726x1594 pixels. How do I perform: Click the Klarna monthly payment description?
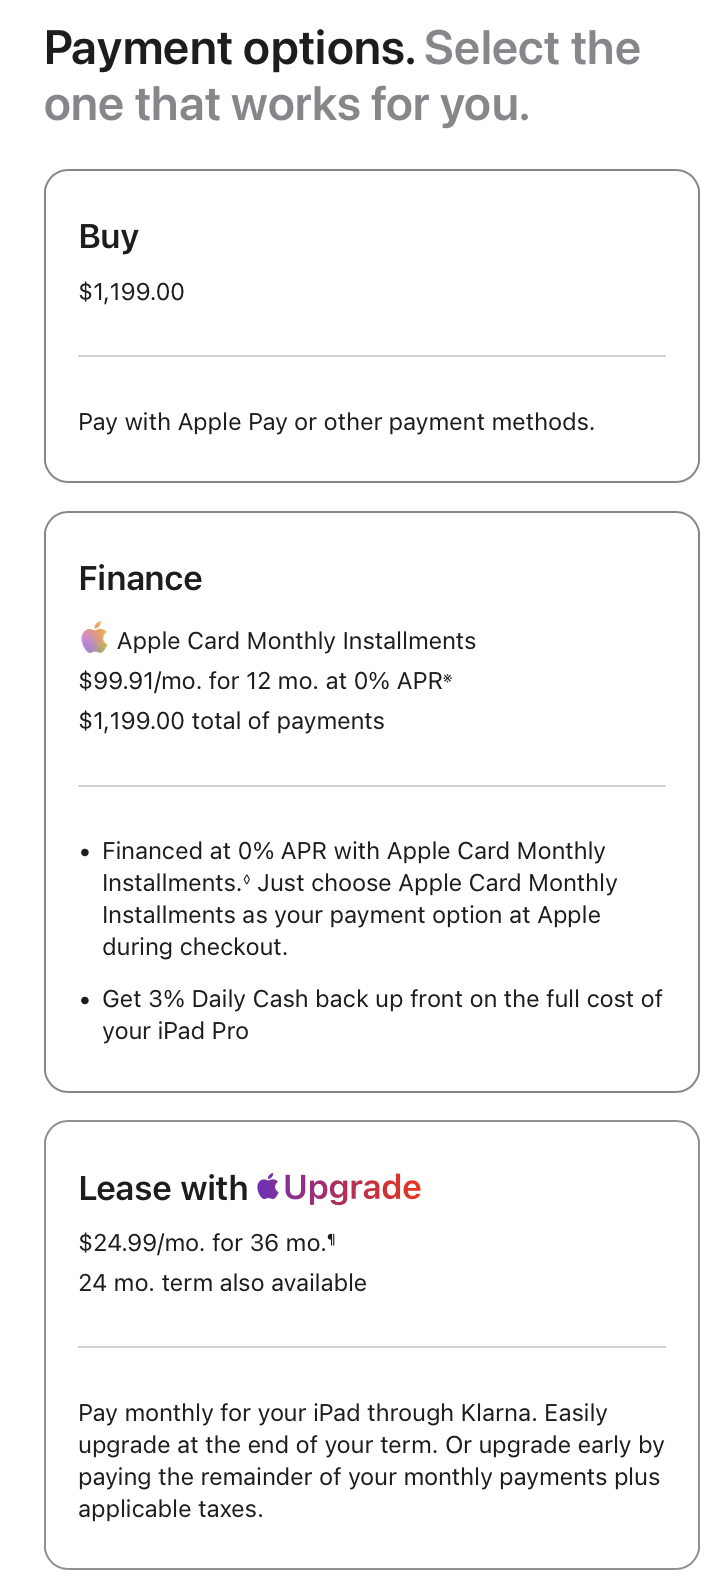pyautogui.click(x=372, y=1461)
